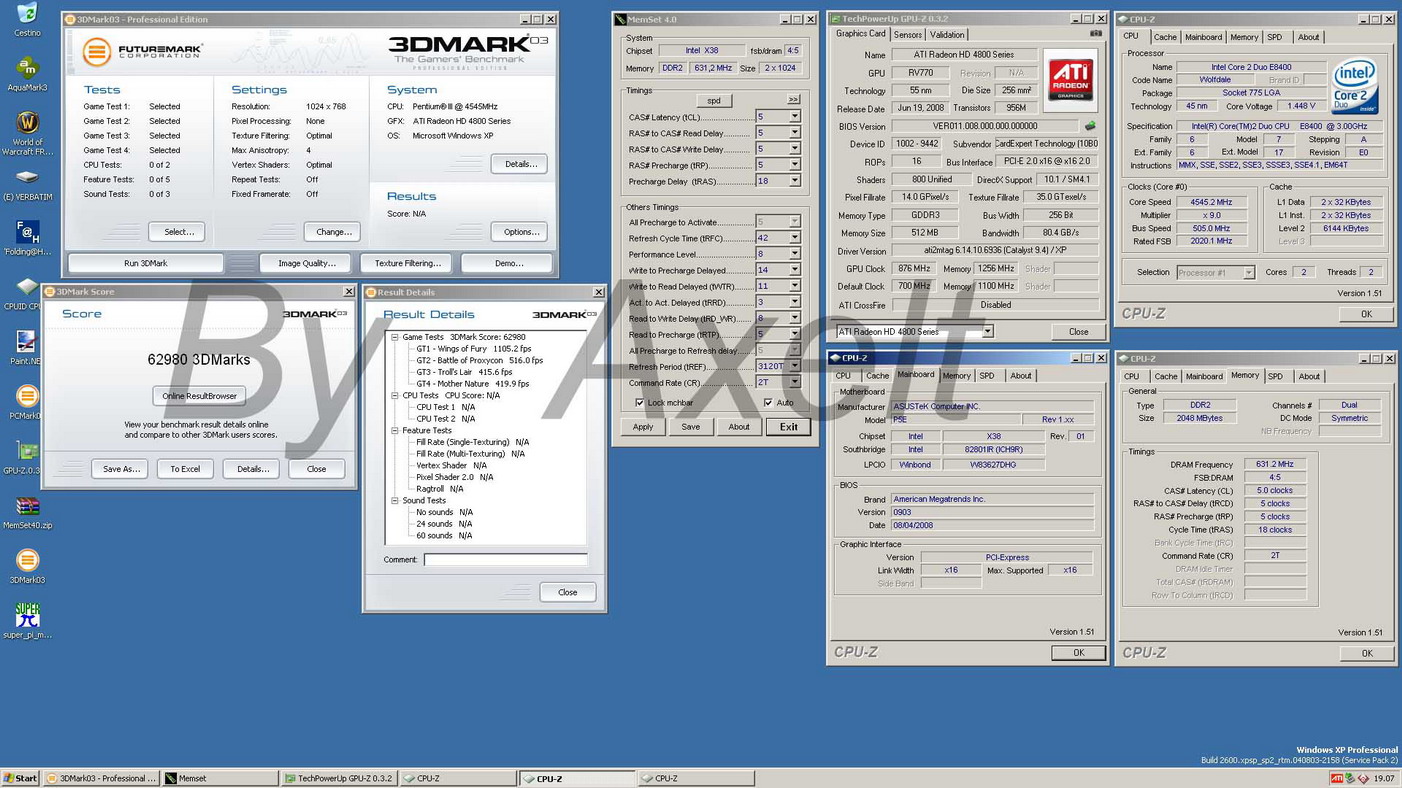Screen dimensions: 1402x788
Task: Select GT4 - Mother Nature result row
Action: [473, 384]
